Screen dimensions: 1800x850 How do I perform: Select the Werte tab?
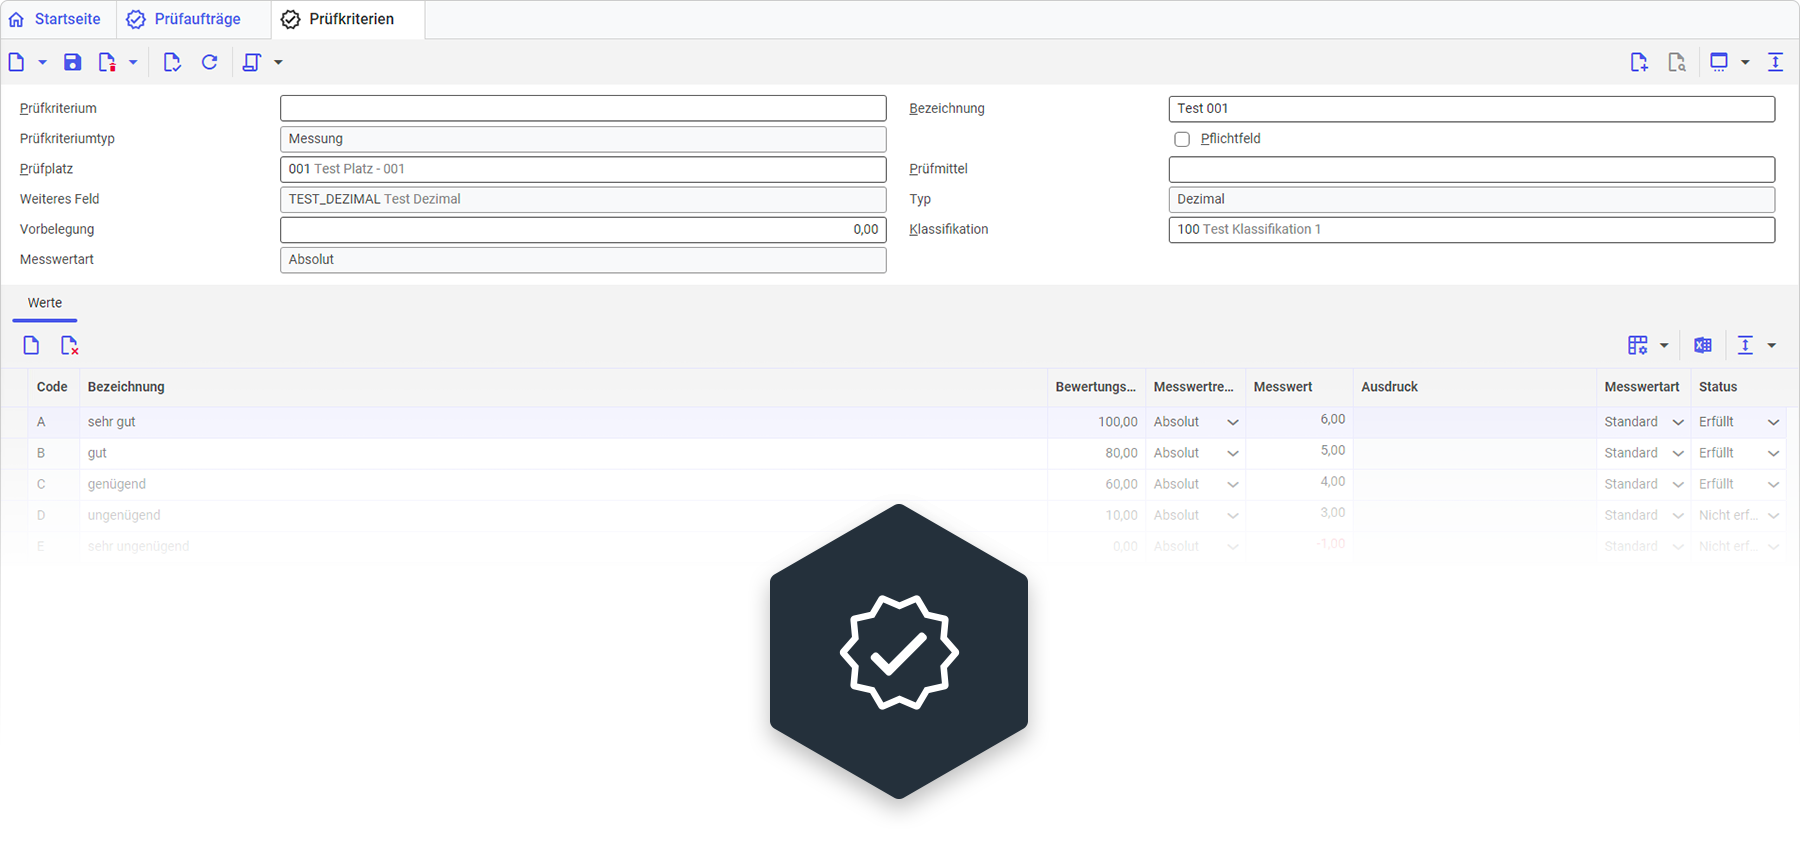tap(45, 303)
